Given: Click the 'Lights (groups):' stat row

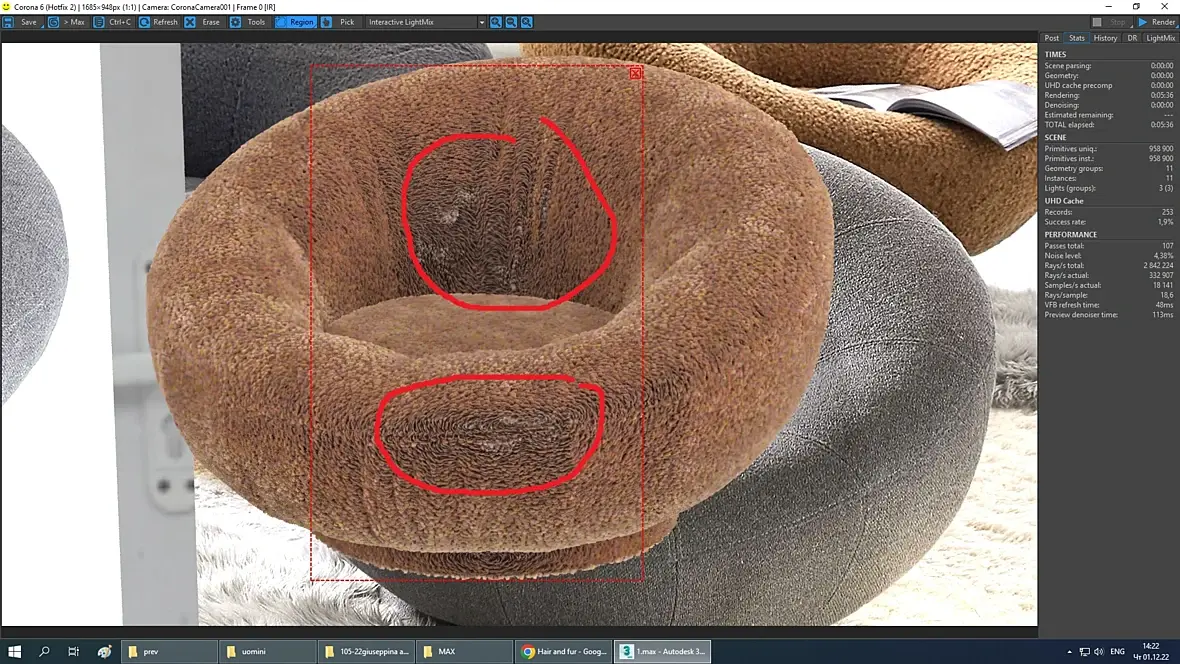Looking at the screenshot, I should pos(1109,187).
